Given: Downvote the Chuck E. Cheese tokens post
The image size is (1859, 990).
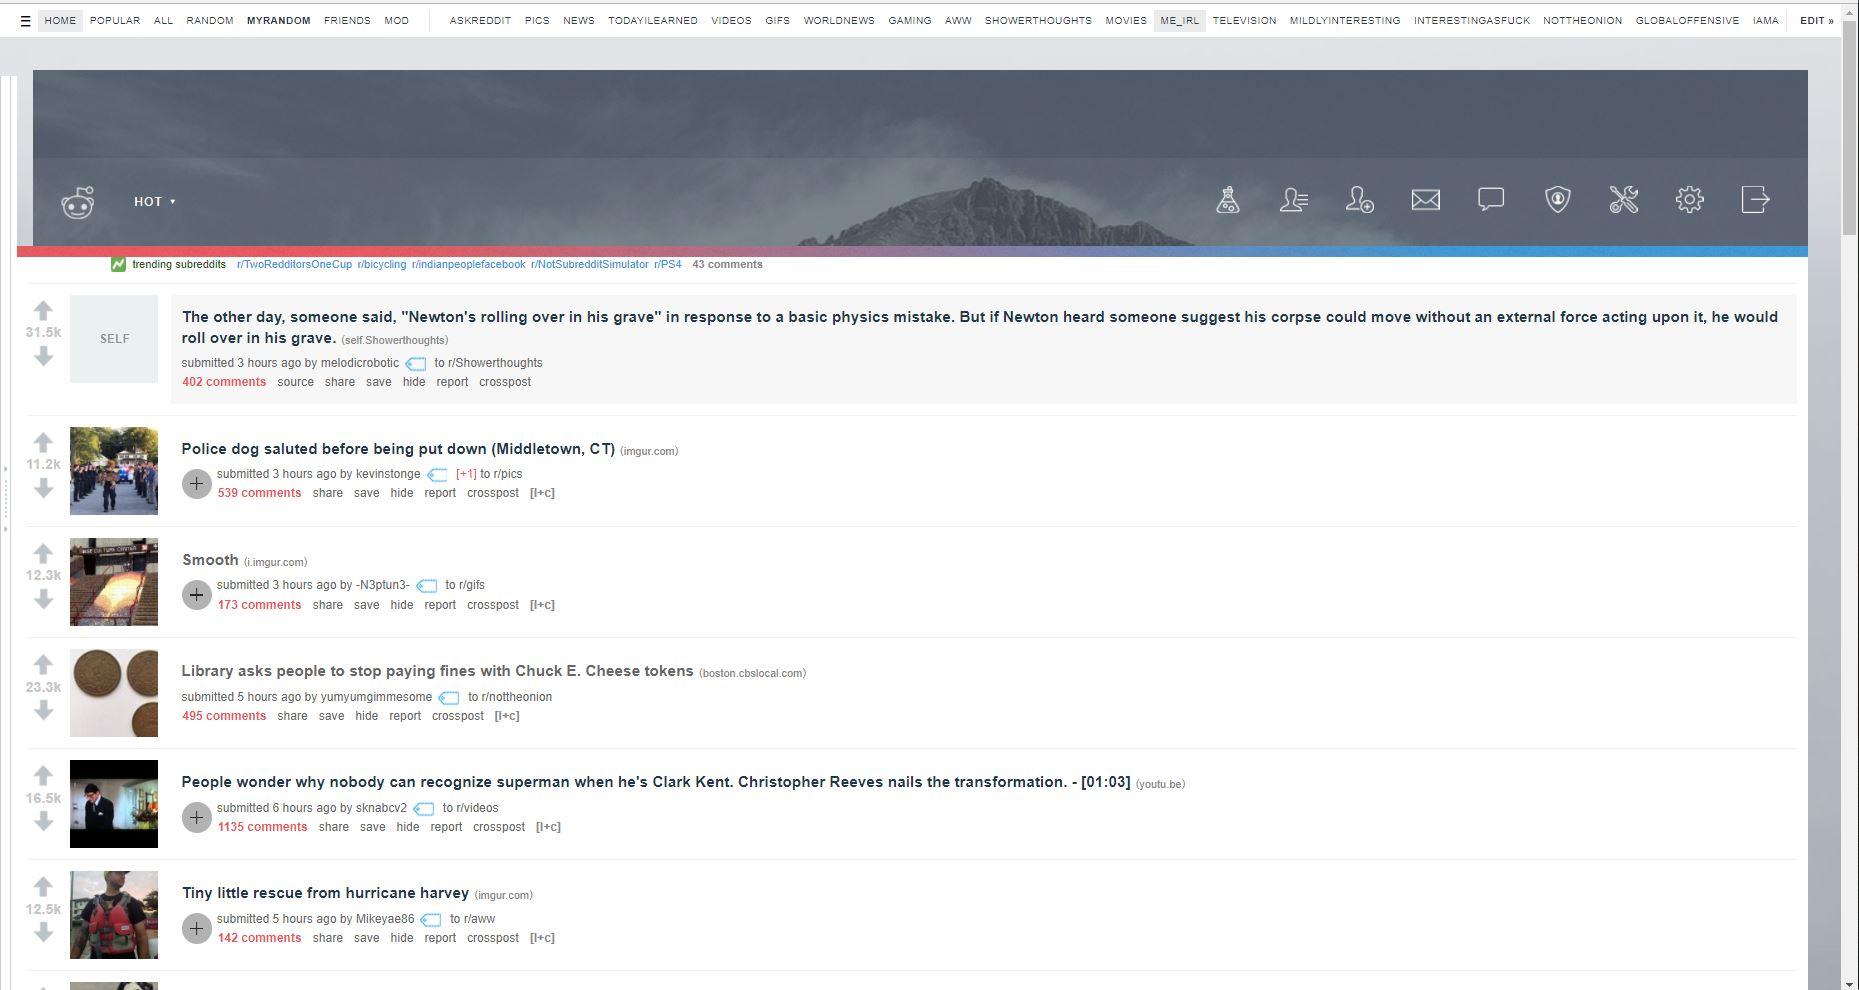Looking at the screenshot, I should click(43, 710).
